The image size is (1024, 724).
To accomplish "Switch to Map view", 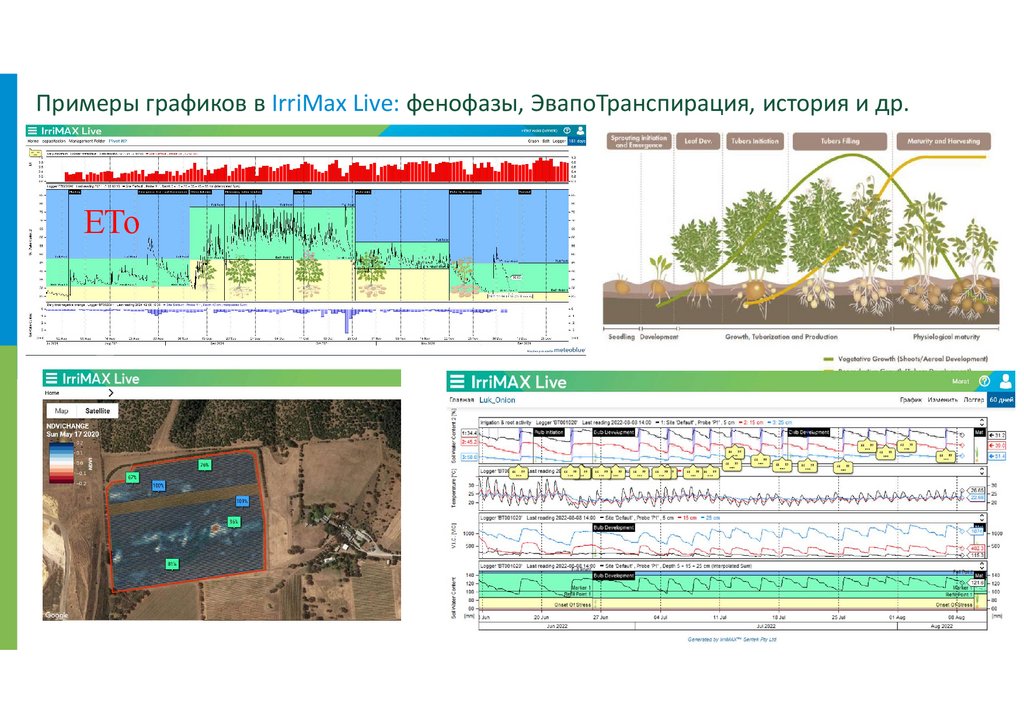I will (x=61, y=411).
